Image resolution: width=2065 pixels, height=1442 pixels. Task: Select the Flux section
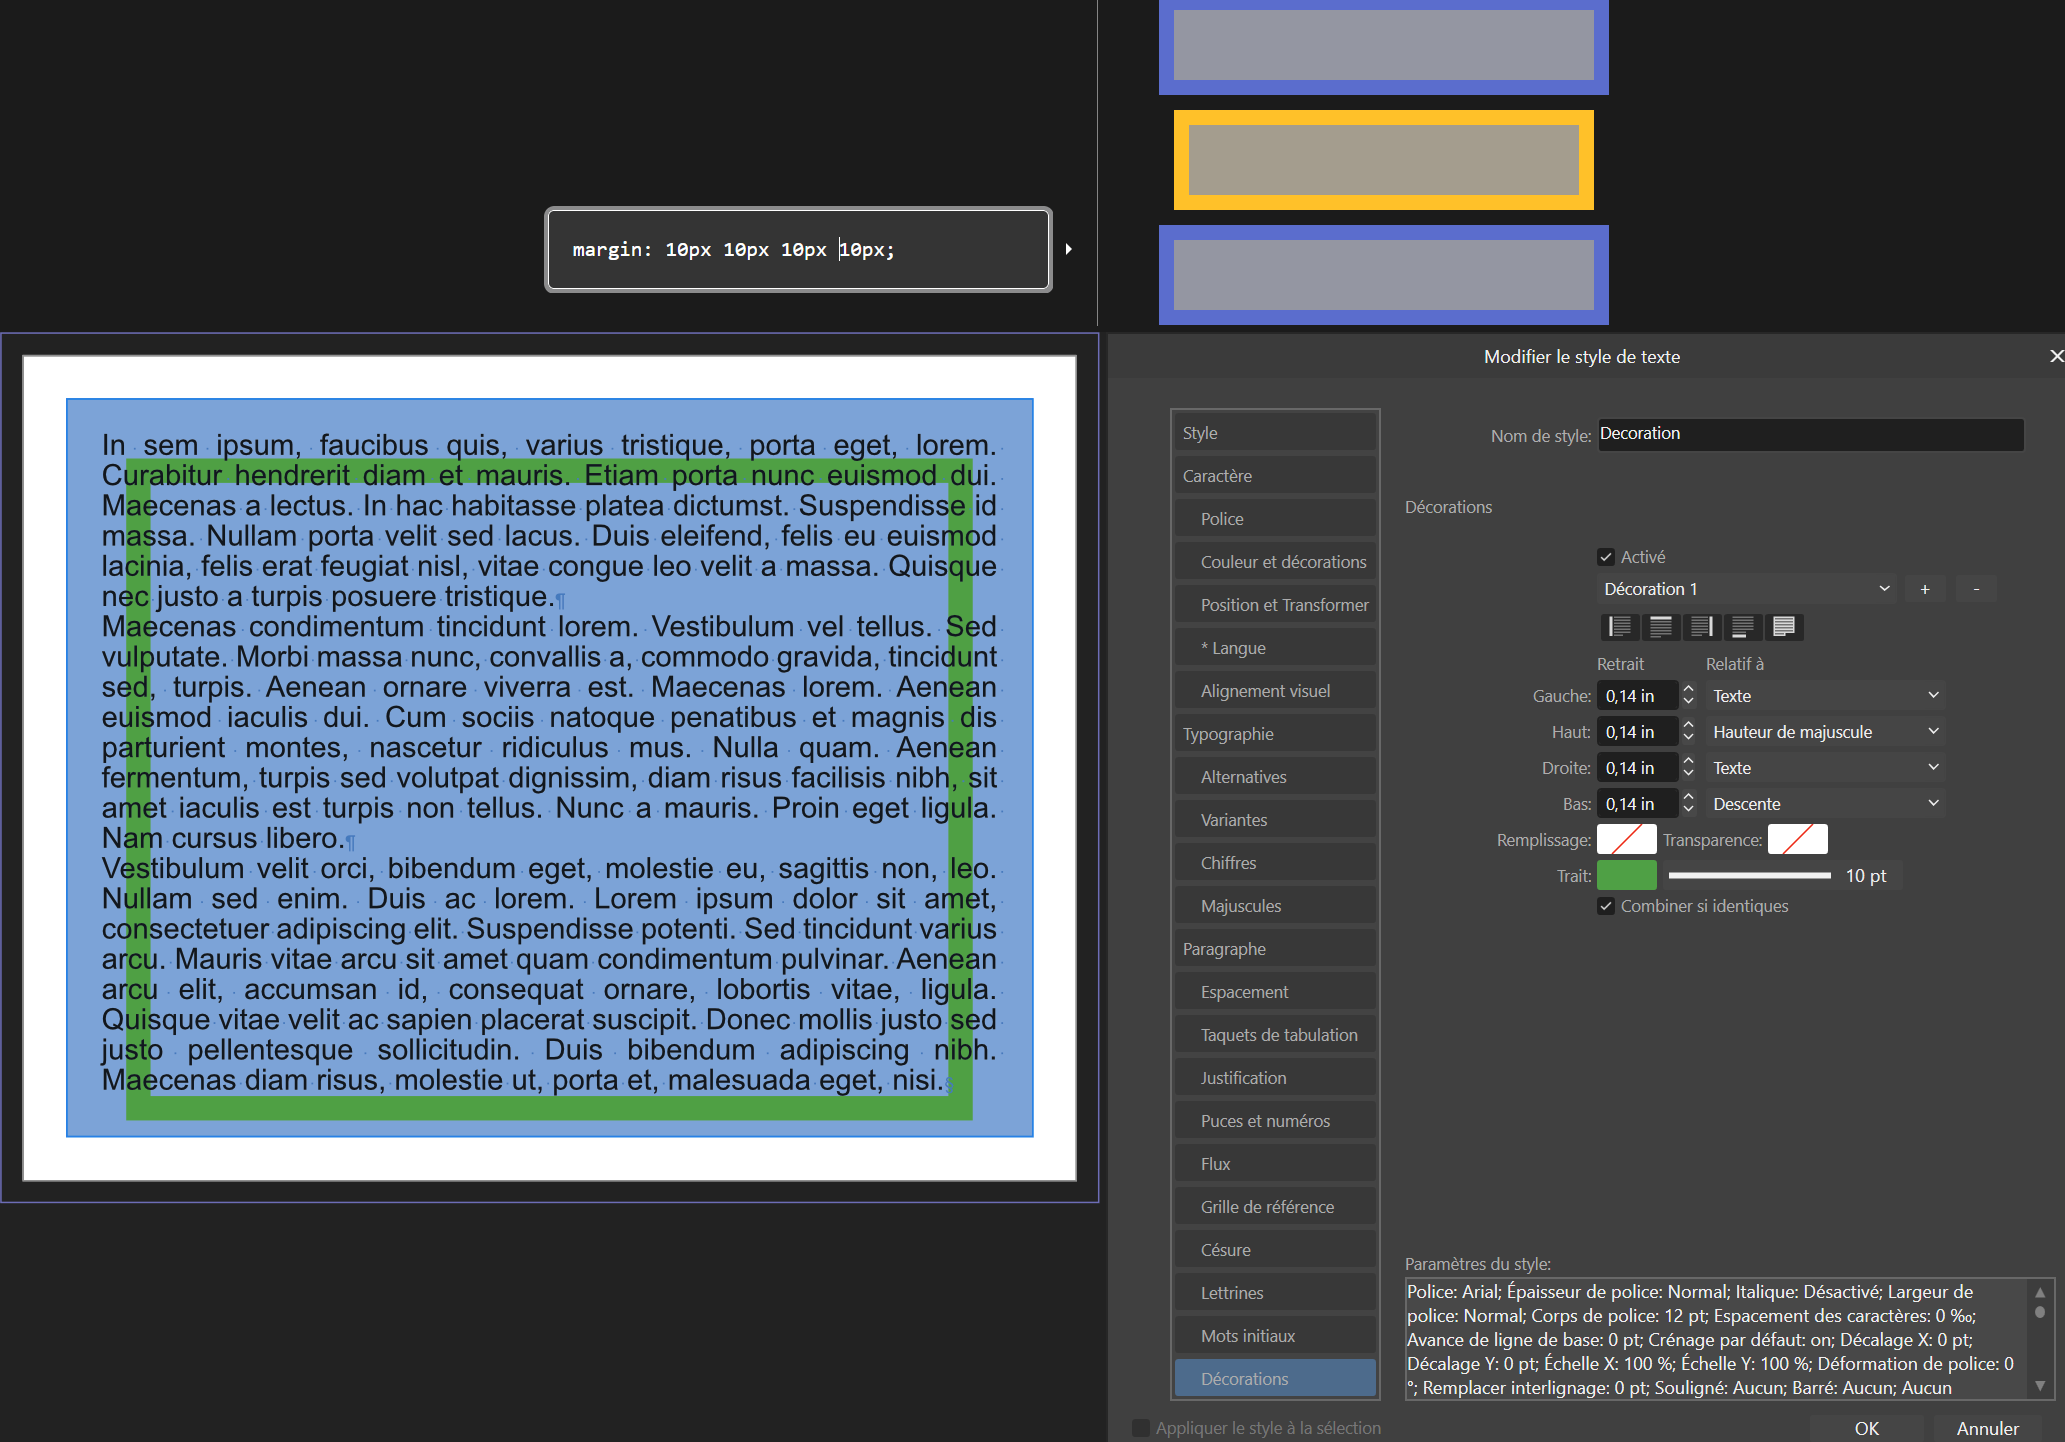pos(1275,1164)
